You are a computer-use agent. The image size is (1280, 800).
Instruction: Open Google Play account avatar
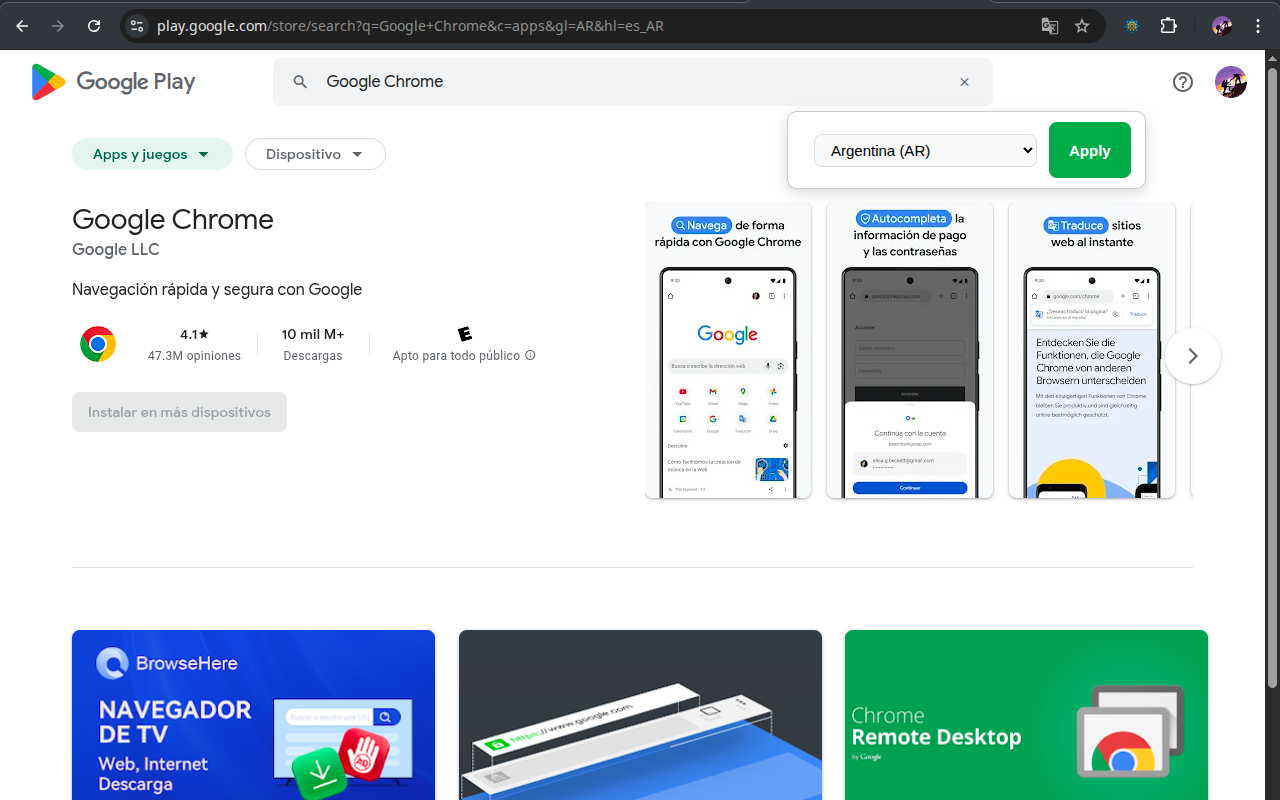coord(1231,82)
